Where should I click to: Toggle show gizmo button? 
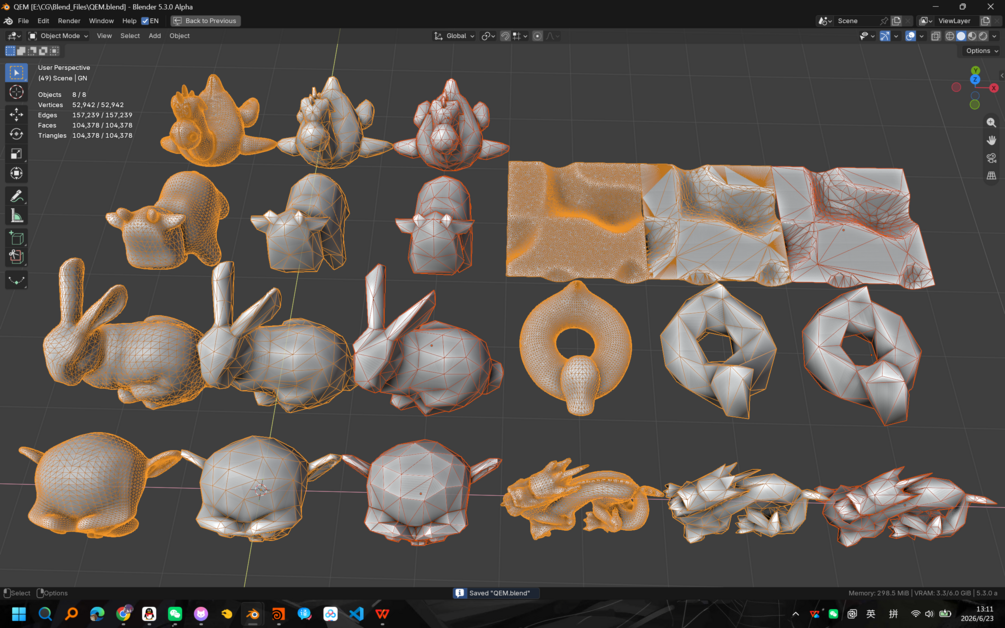[885, 36]
